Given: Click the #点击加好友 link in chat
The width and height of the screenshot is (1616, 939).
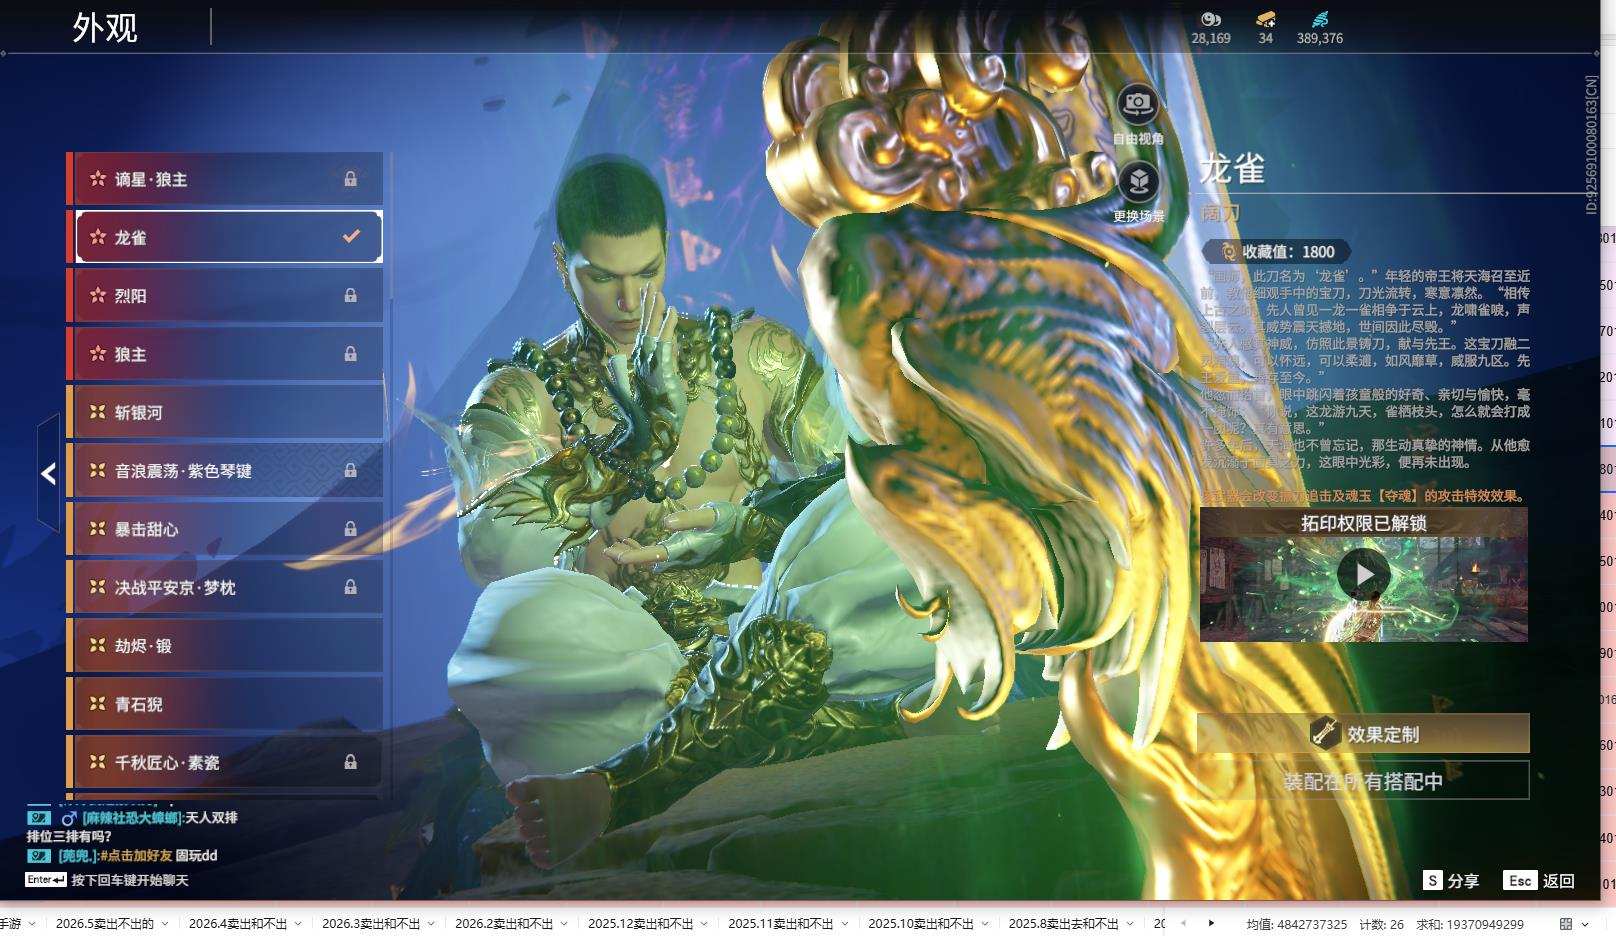Looking at the screenshot, I should (x=136, y=856).
